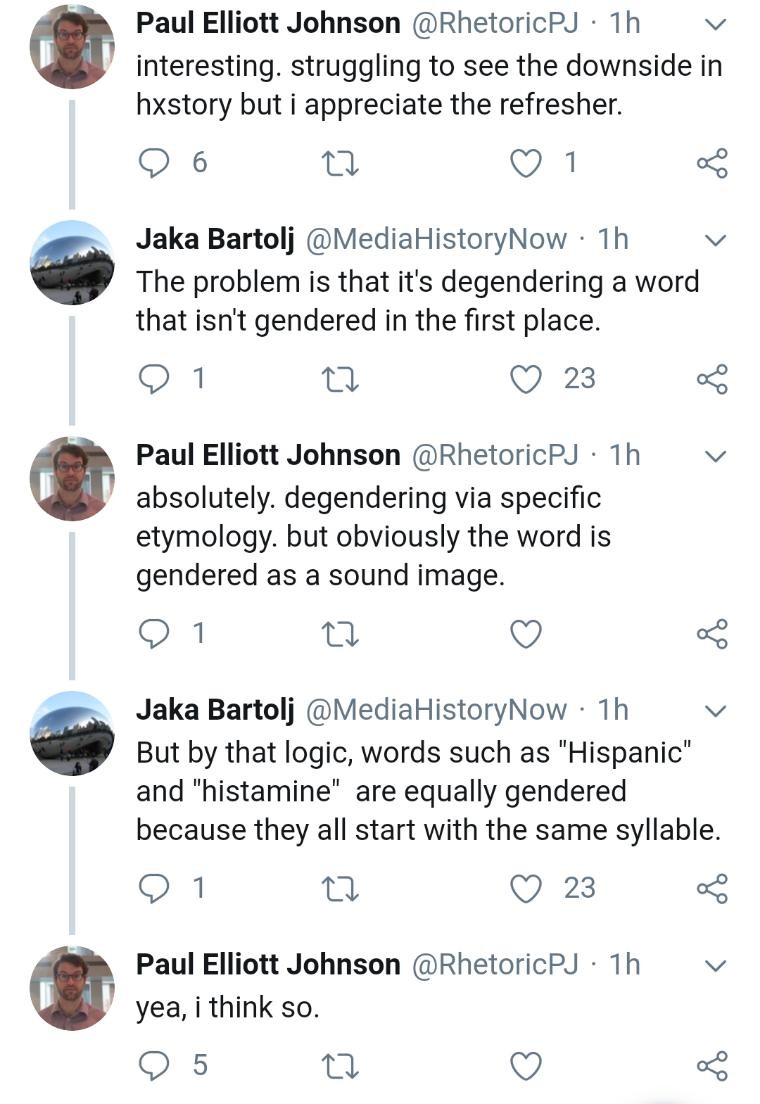Like the "degendering a word" tweet
Viewport: 760px width, 1104px height.
pos(526,378)
